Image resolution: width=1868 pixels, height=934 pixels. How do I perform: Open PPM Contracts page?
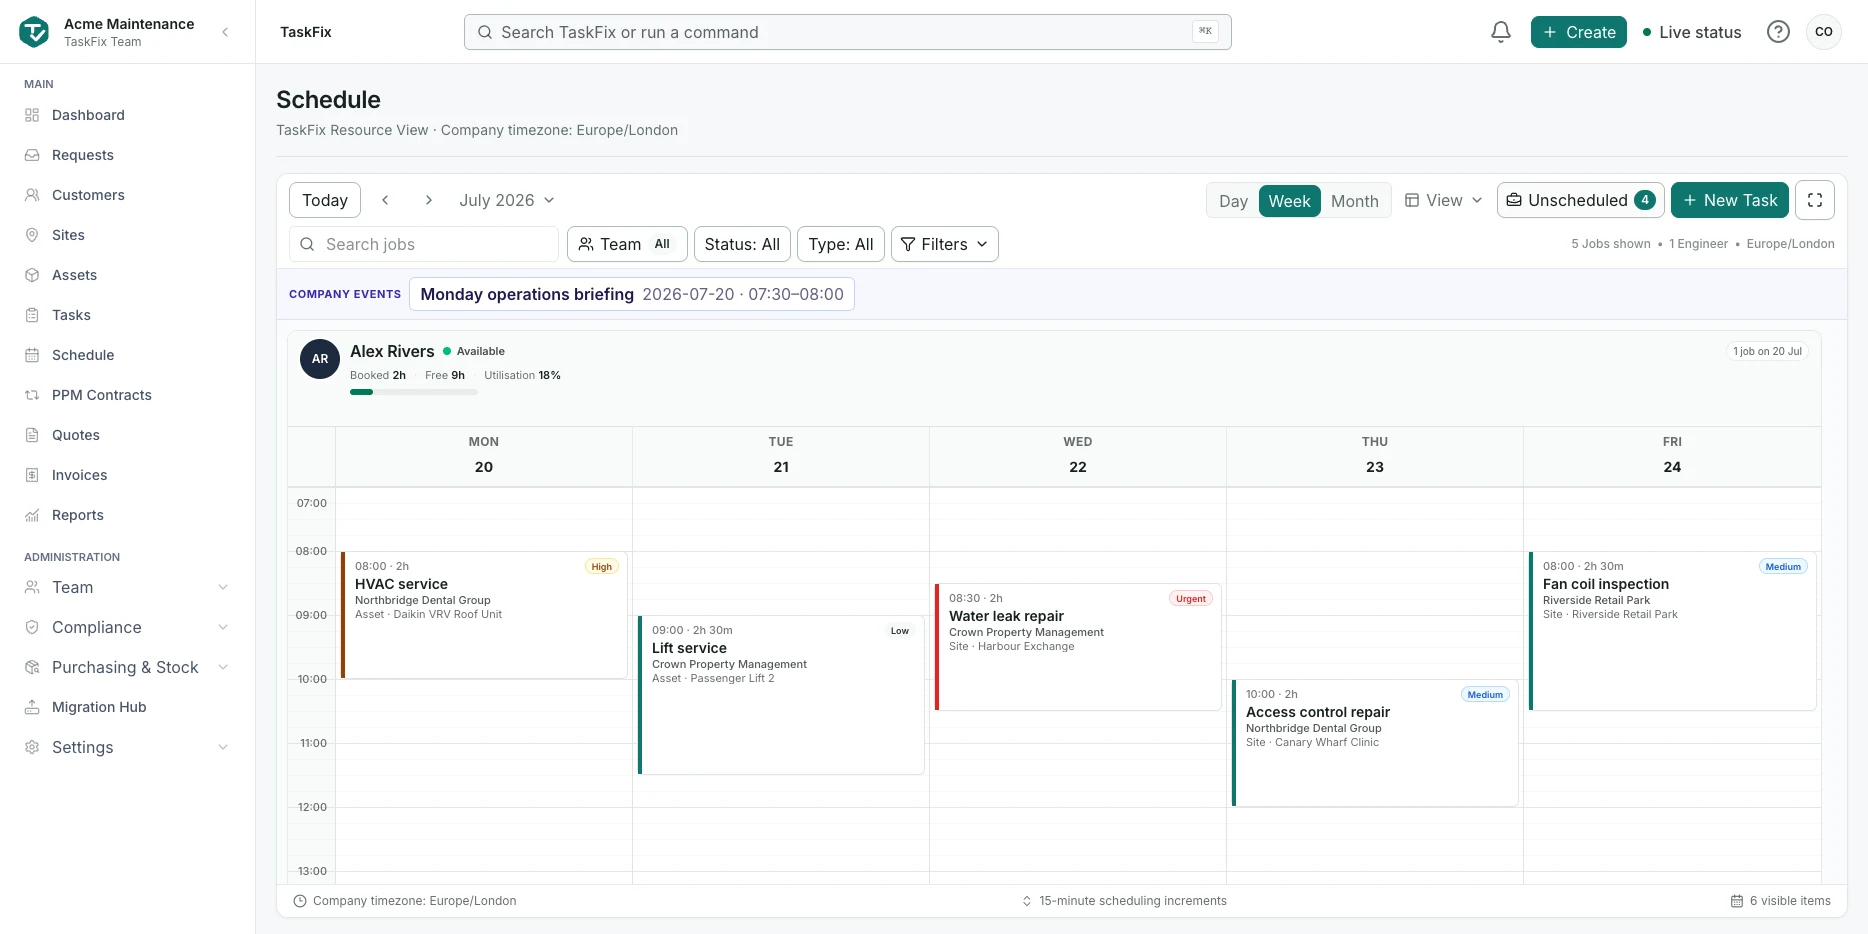(x=127, y=395)
